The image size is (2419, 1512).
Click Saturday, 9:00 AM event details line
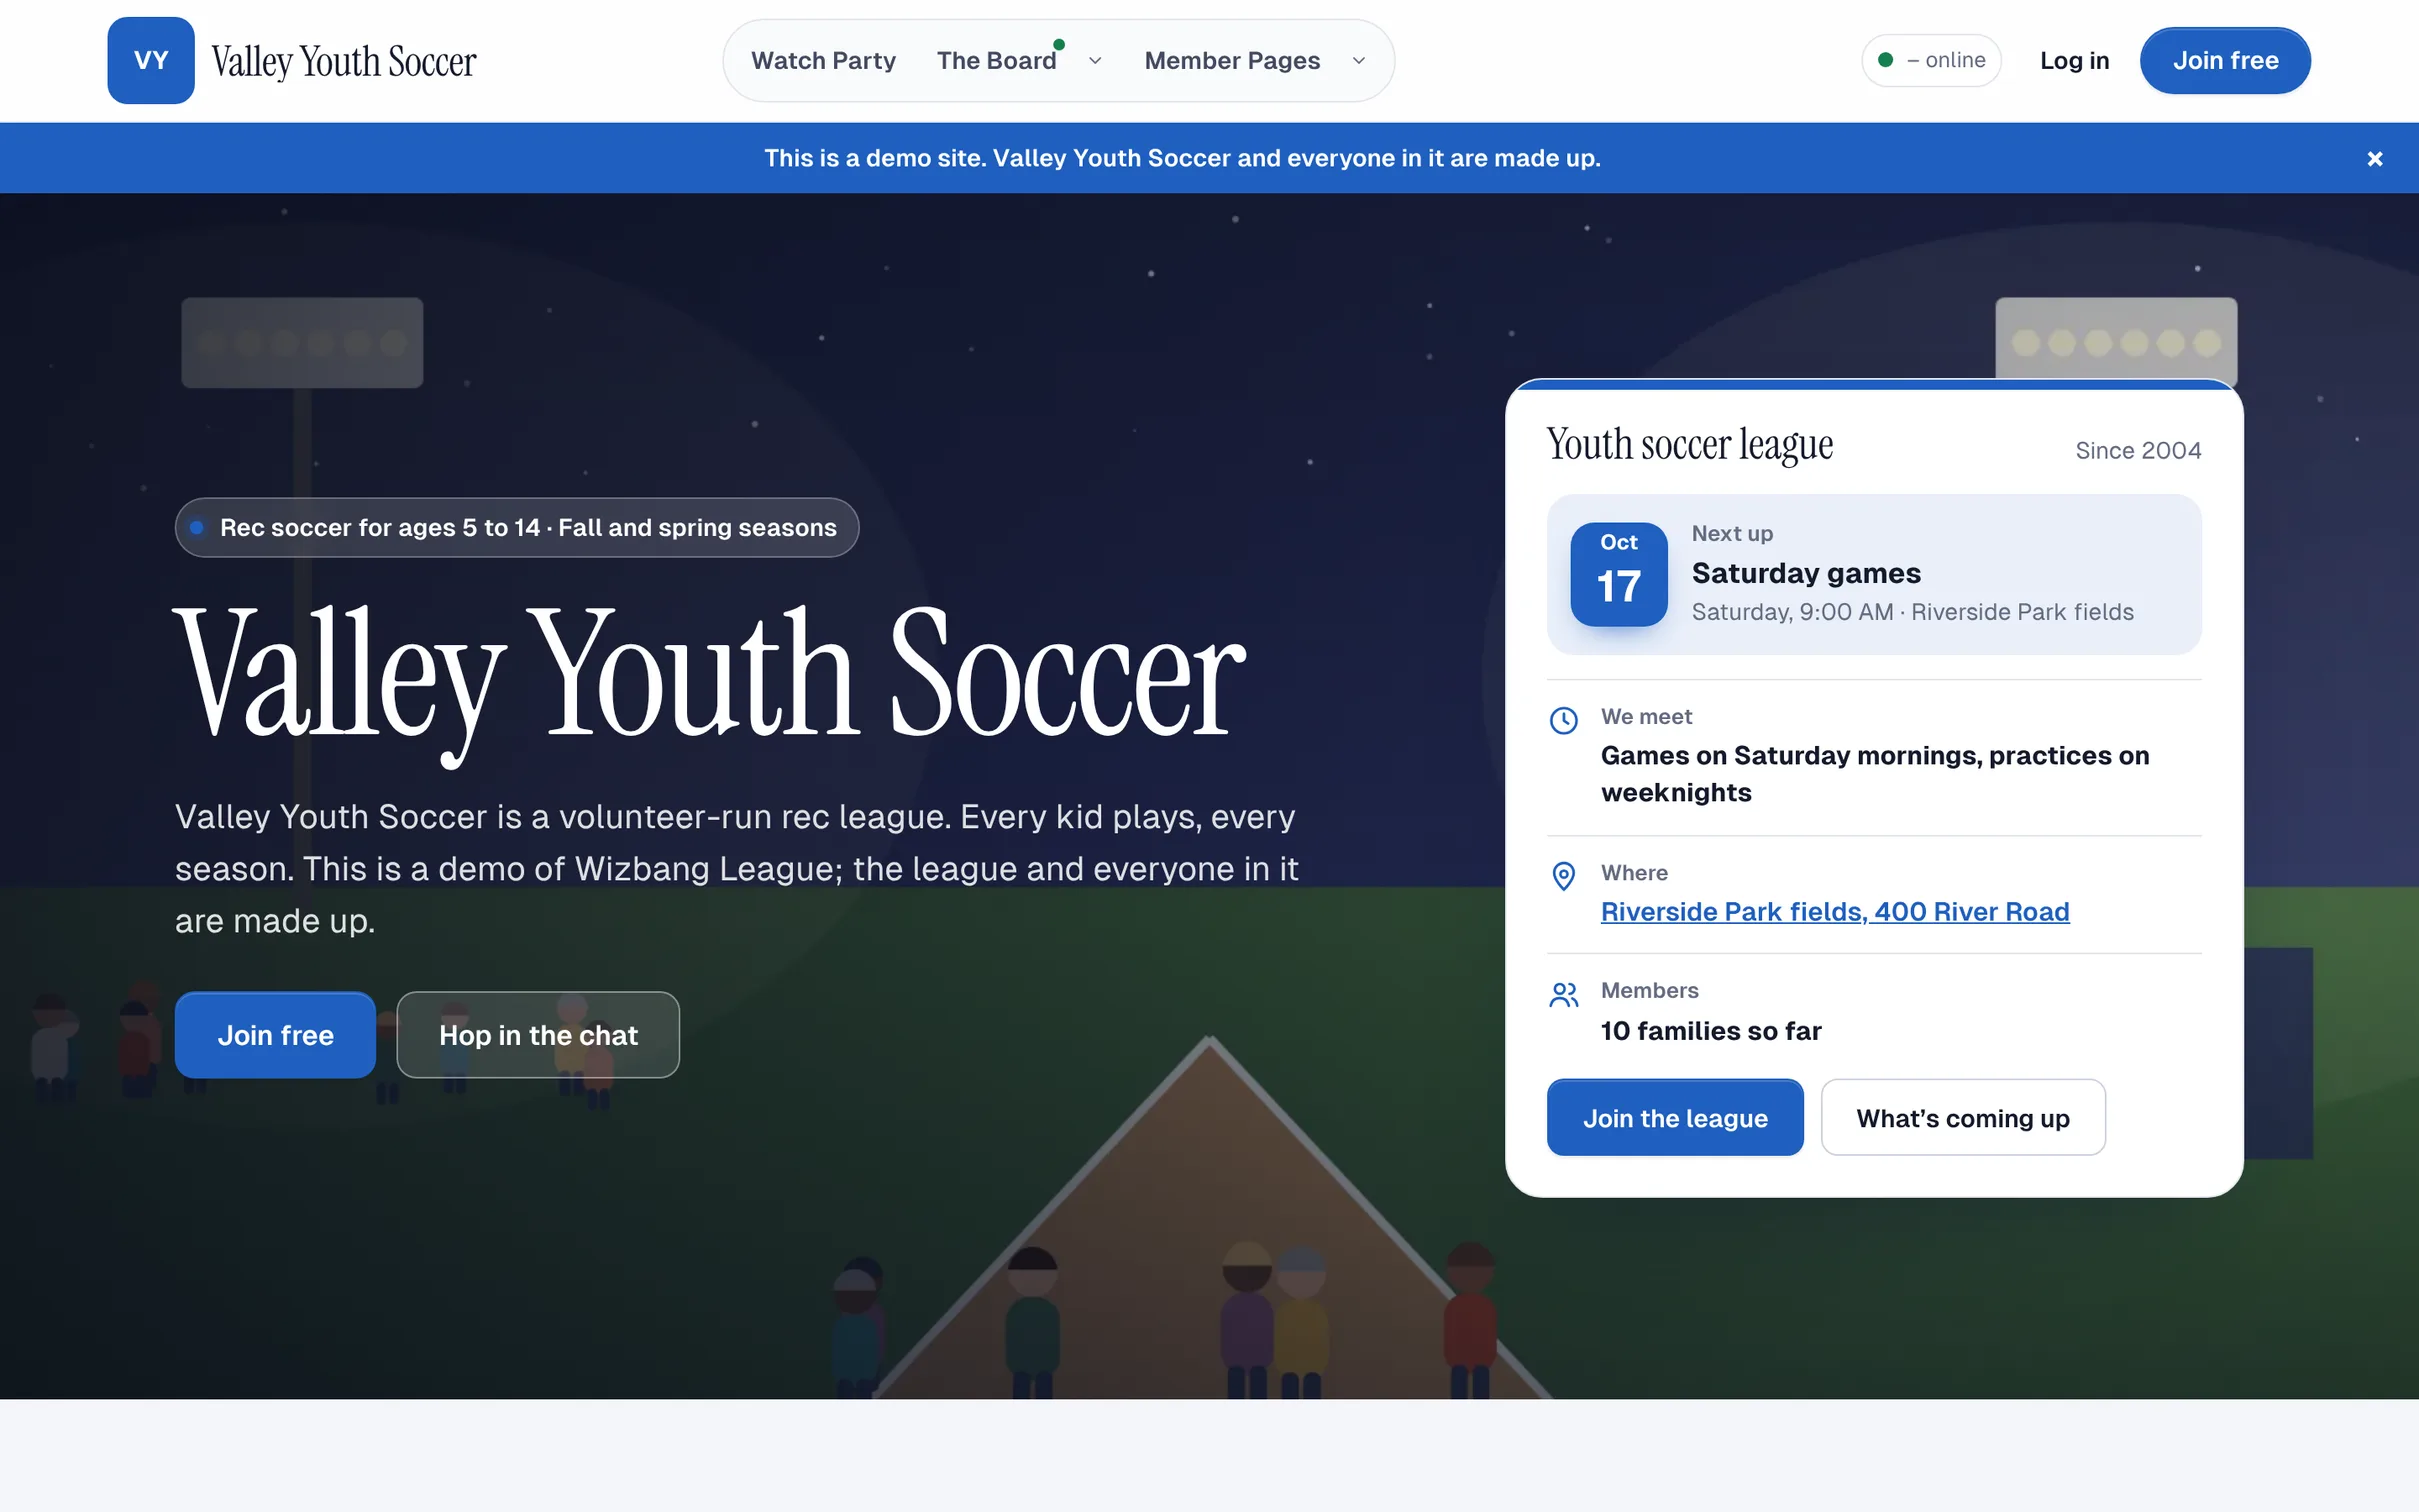pyautogui.click(x=1912, y=612)
